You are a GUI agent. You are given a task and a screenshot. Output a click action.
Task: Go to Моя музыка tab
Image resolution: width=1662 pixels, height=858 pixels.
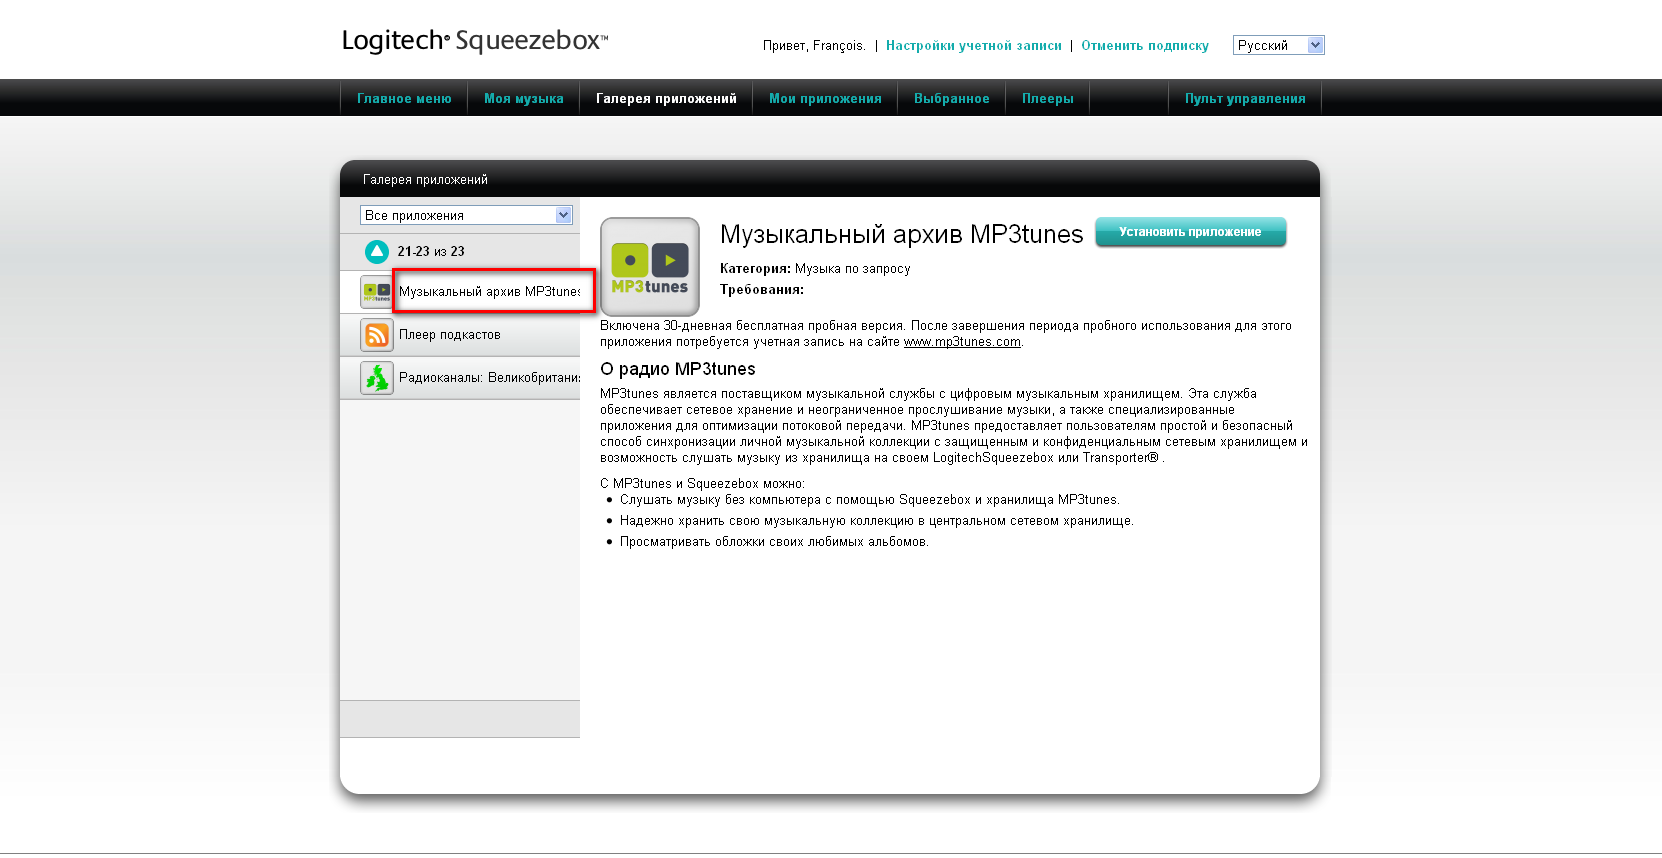(523, 99)
